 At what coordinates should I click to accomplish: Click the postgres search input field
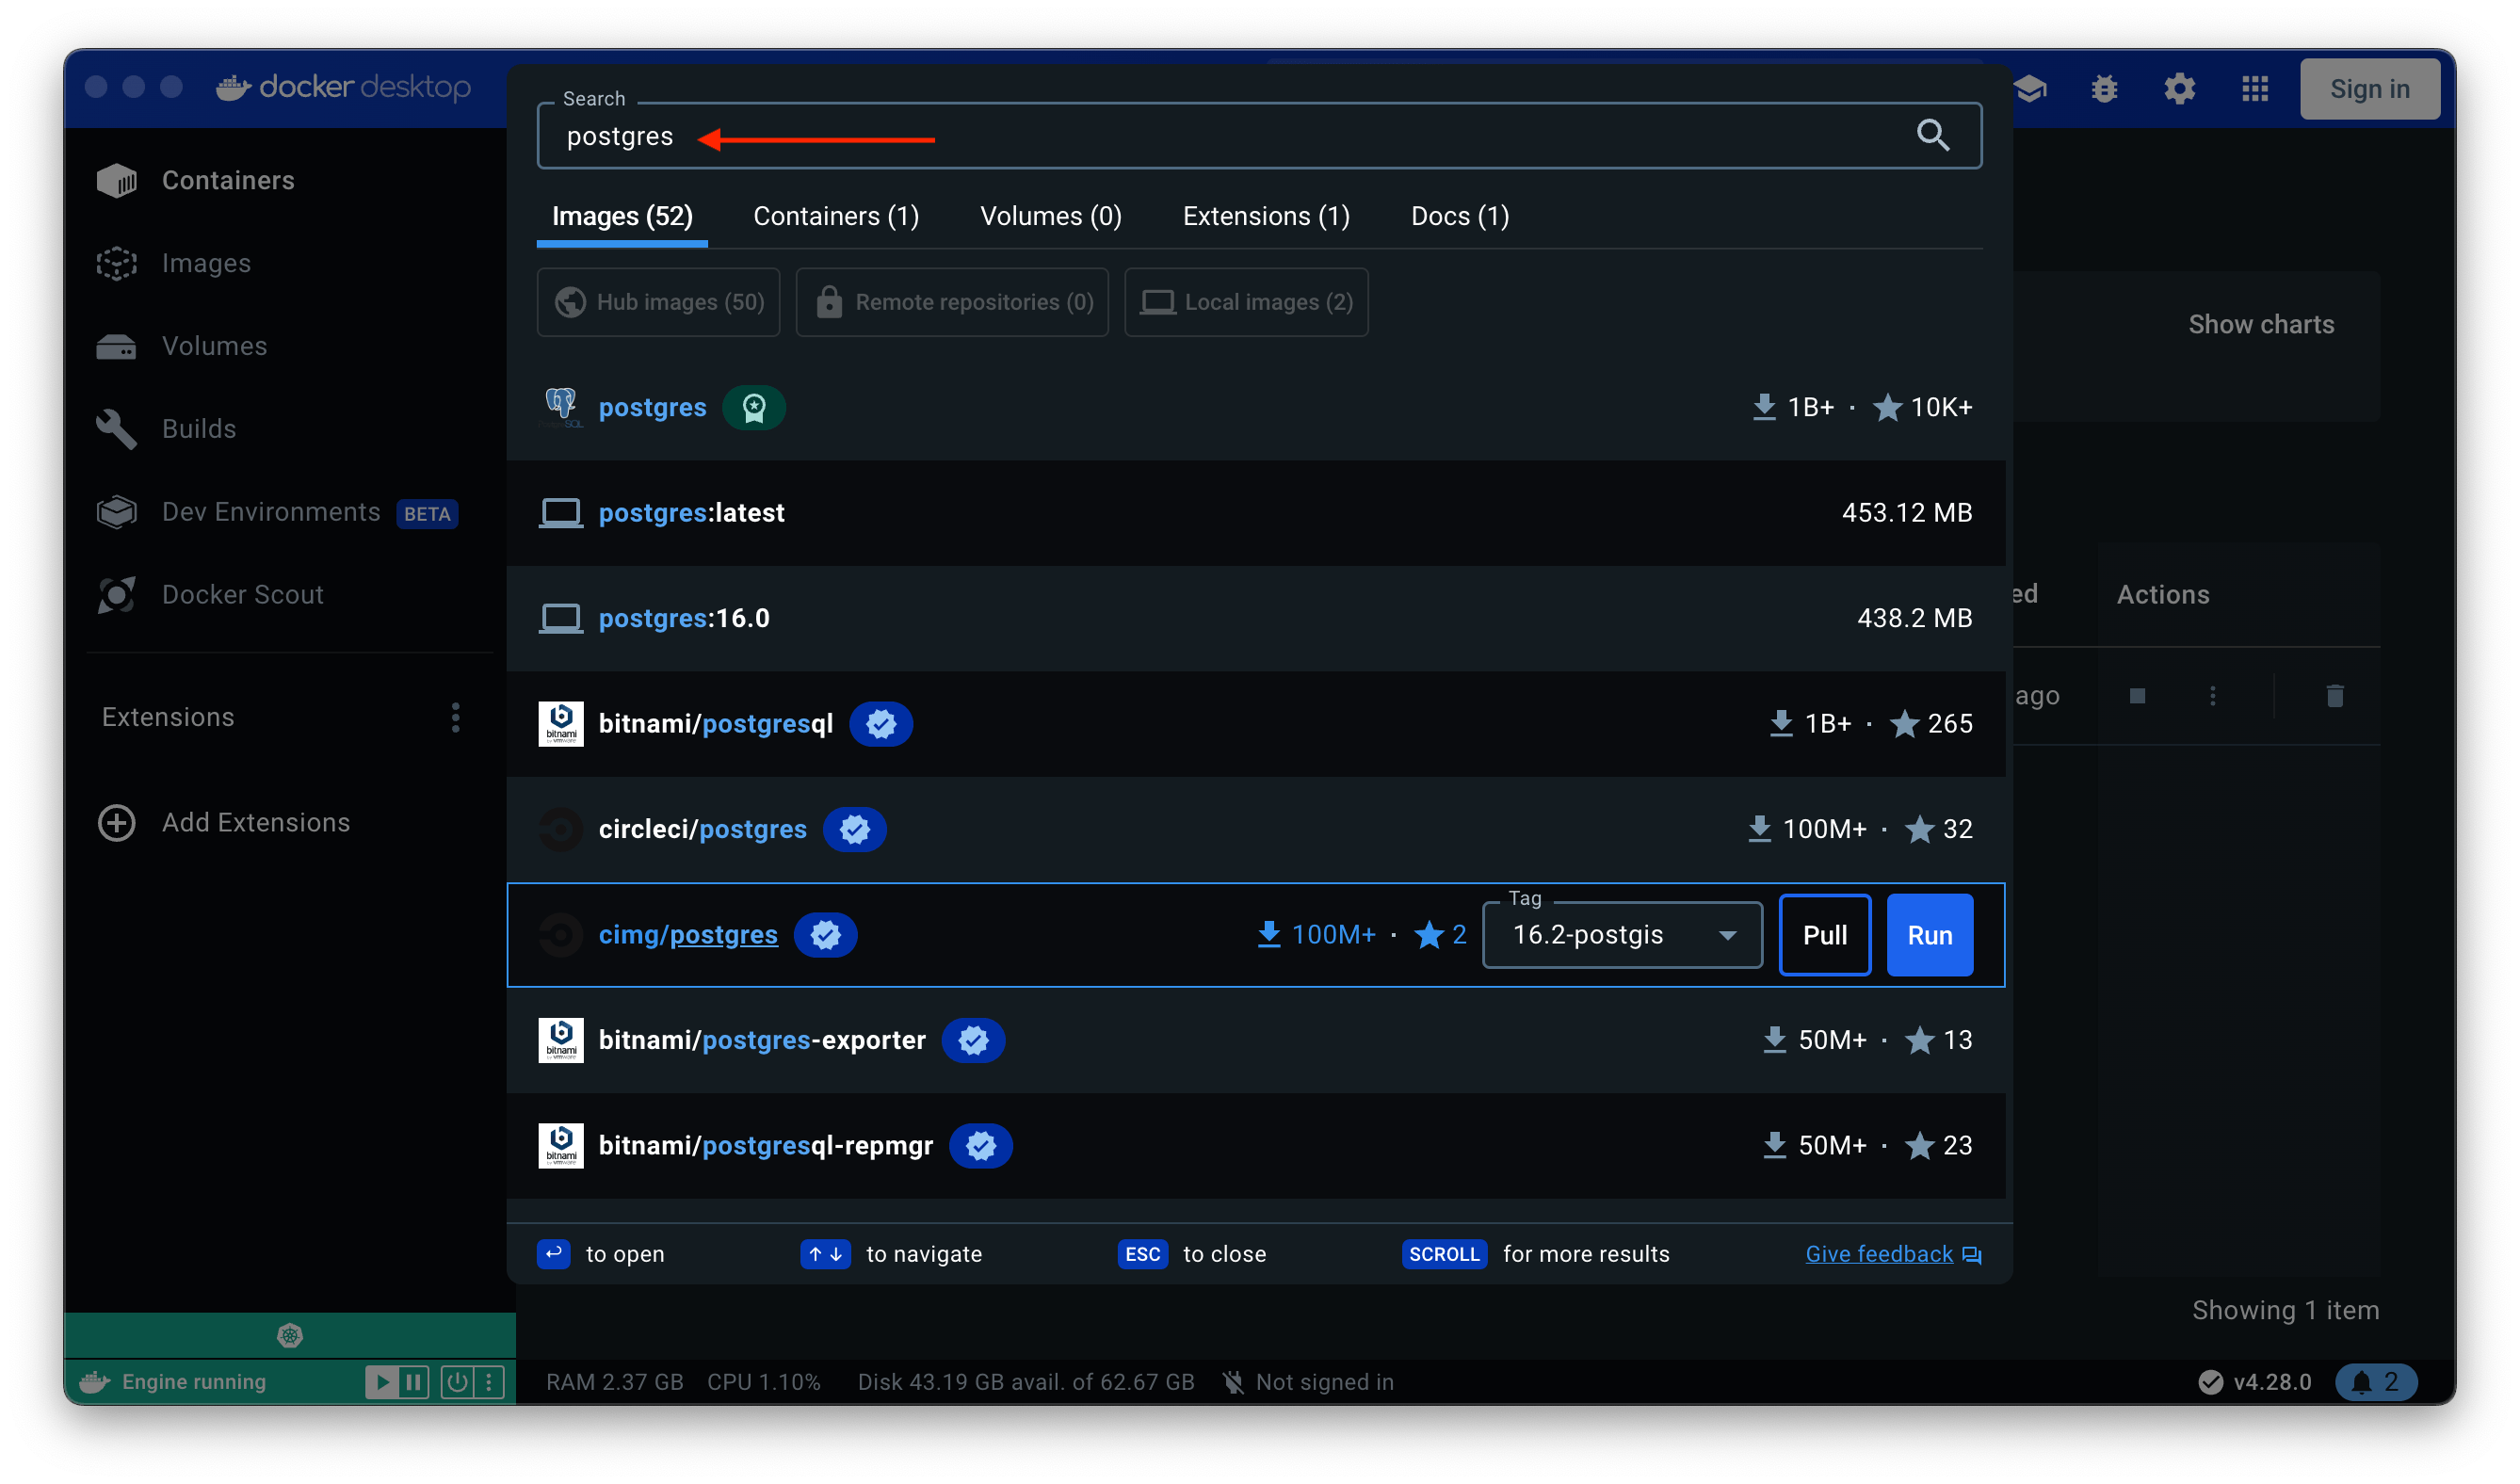click(1255, 136)
